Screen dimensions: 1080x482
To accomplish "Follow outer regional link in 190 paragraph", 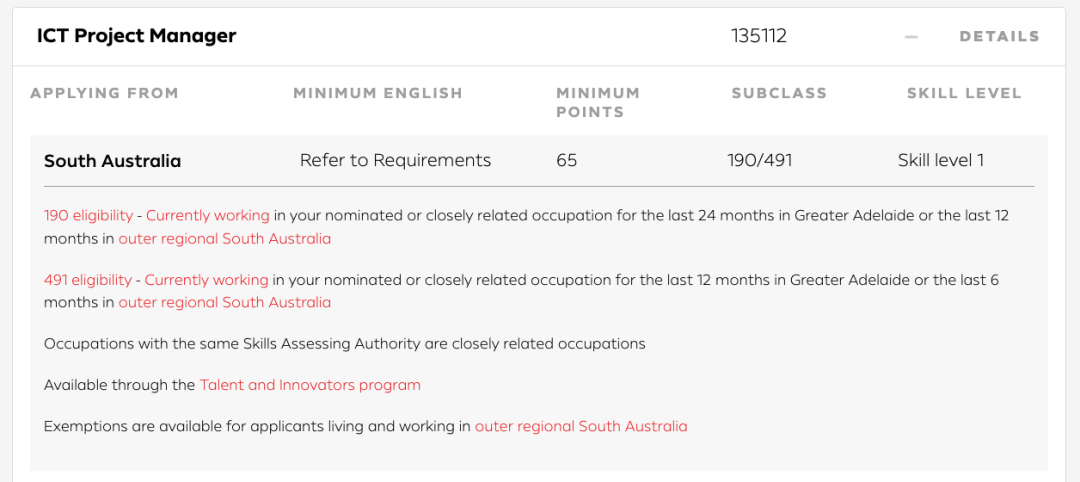I will [225, 239].
